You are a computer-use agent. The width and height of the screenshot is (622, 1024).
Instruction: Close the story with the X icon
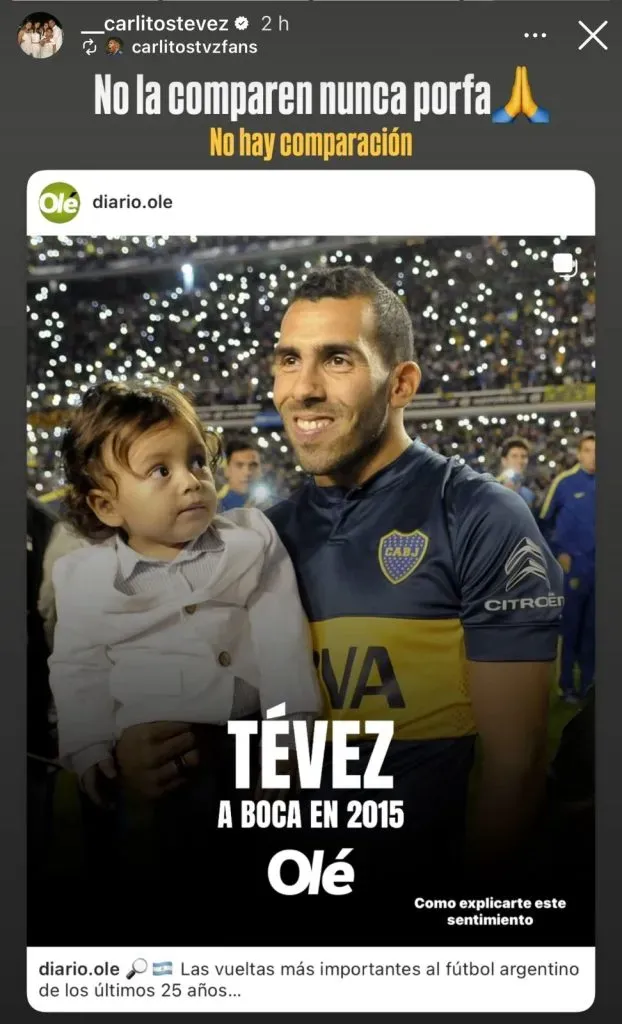pos(593,35)
